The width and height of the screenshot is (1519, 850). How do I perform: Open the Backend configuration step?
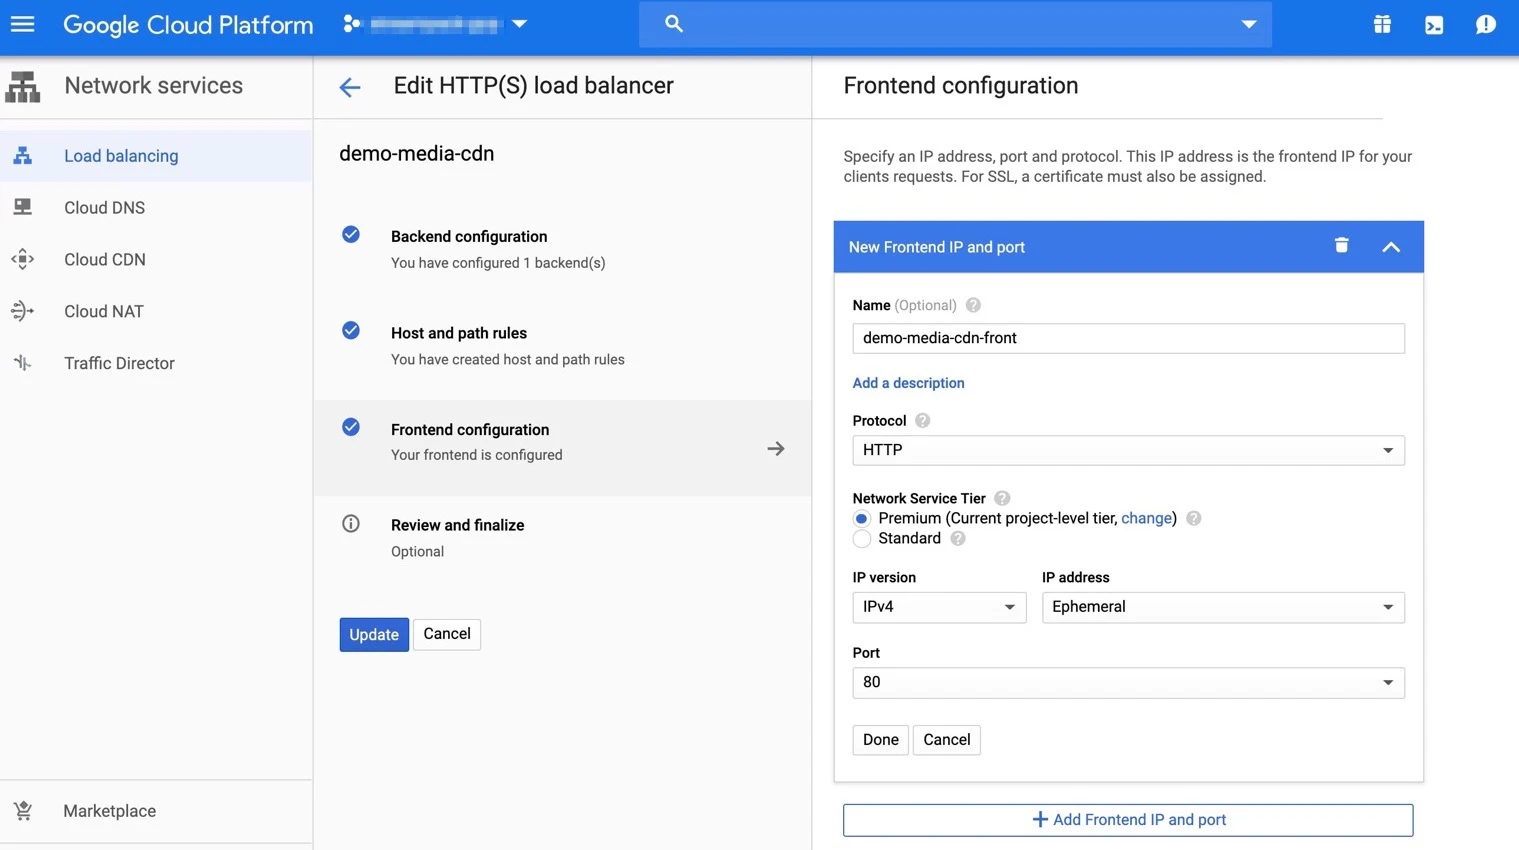[562, 249]
